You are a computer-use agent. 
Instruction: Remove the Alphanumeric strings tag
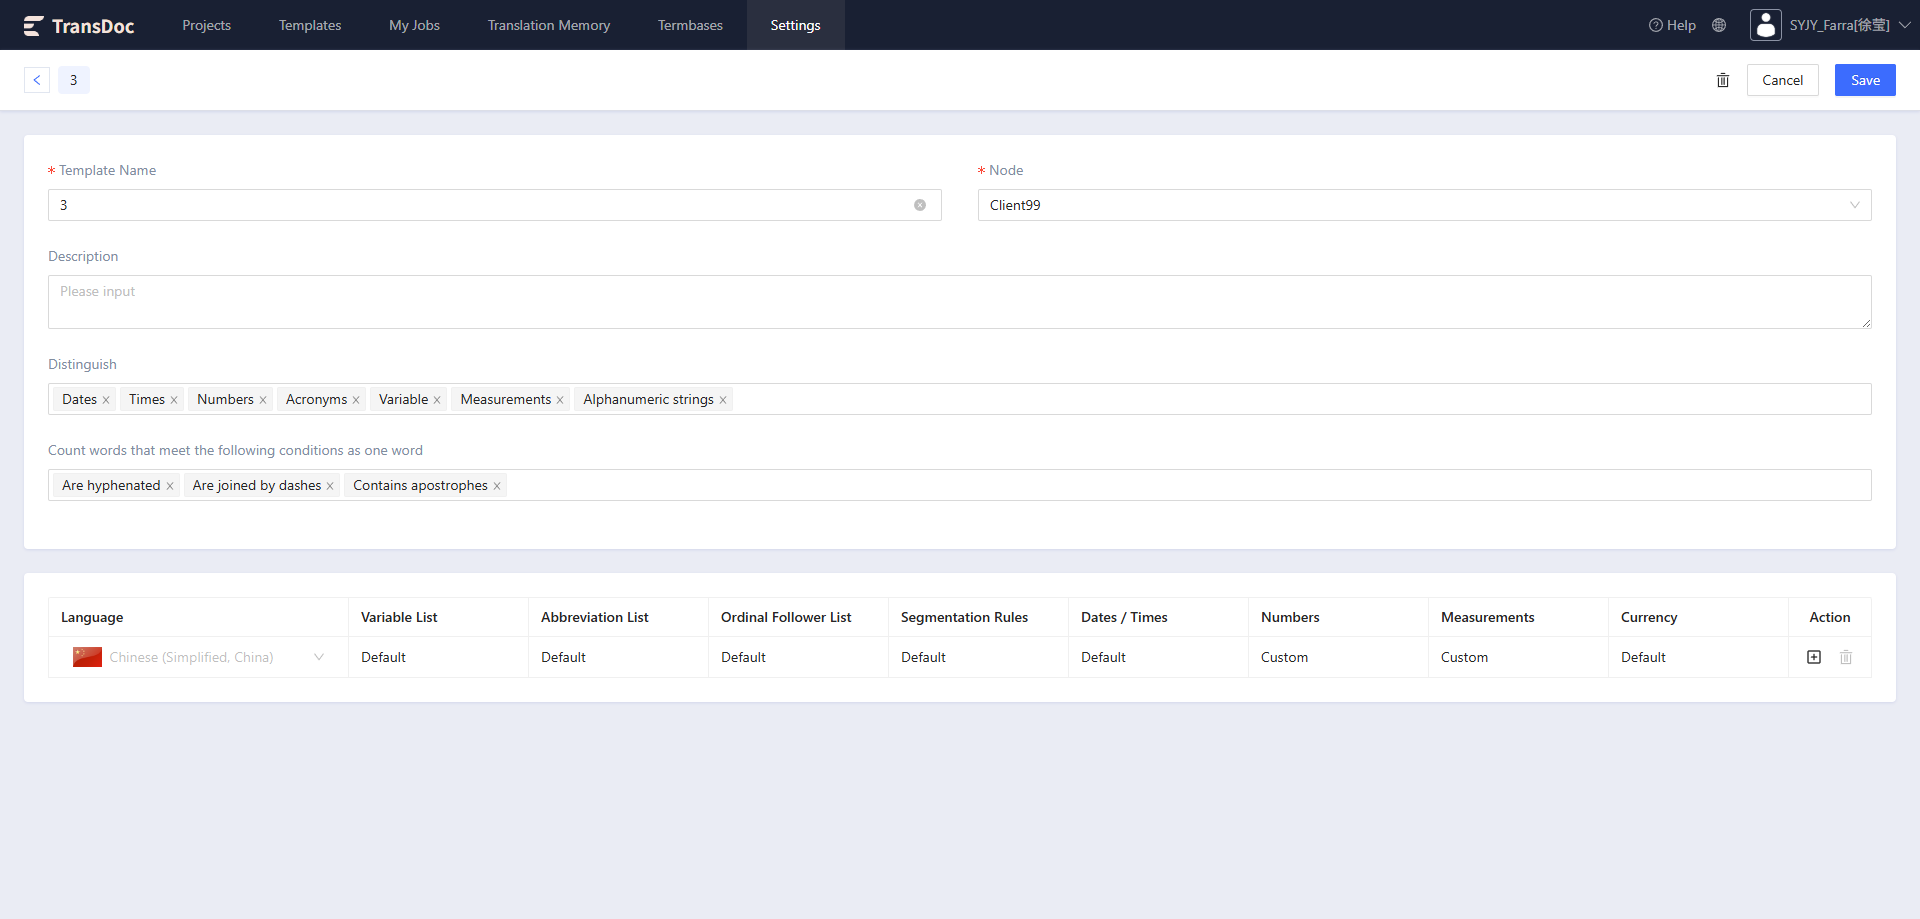723,400
